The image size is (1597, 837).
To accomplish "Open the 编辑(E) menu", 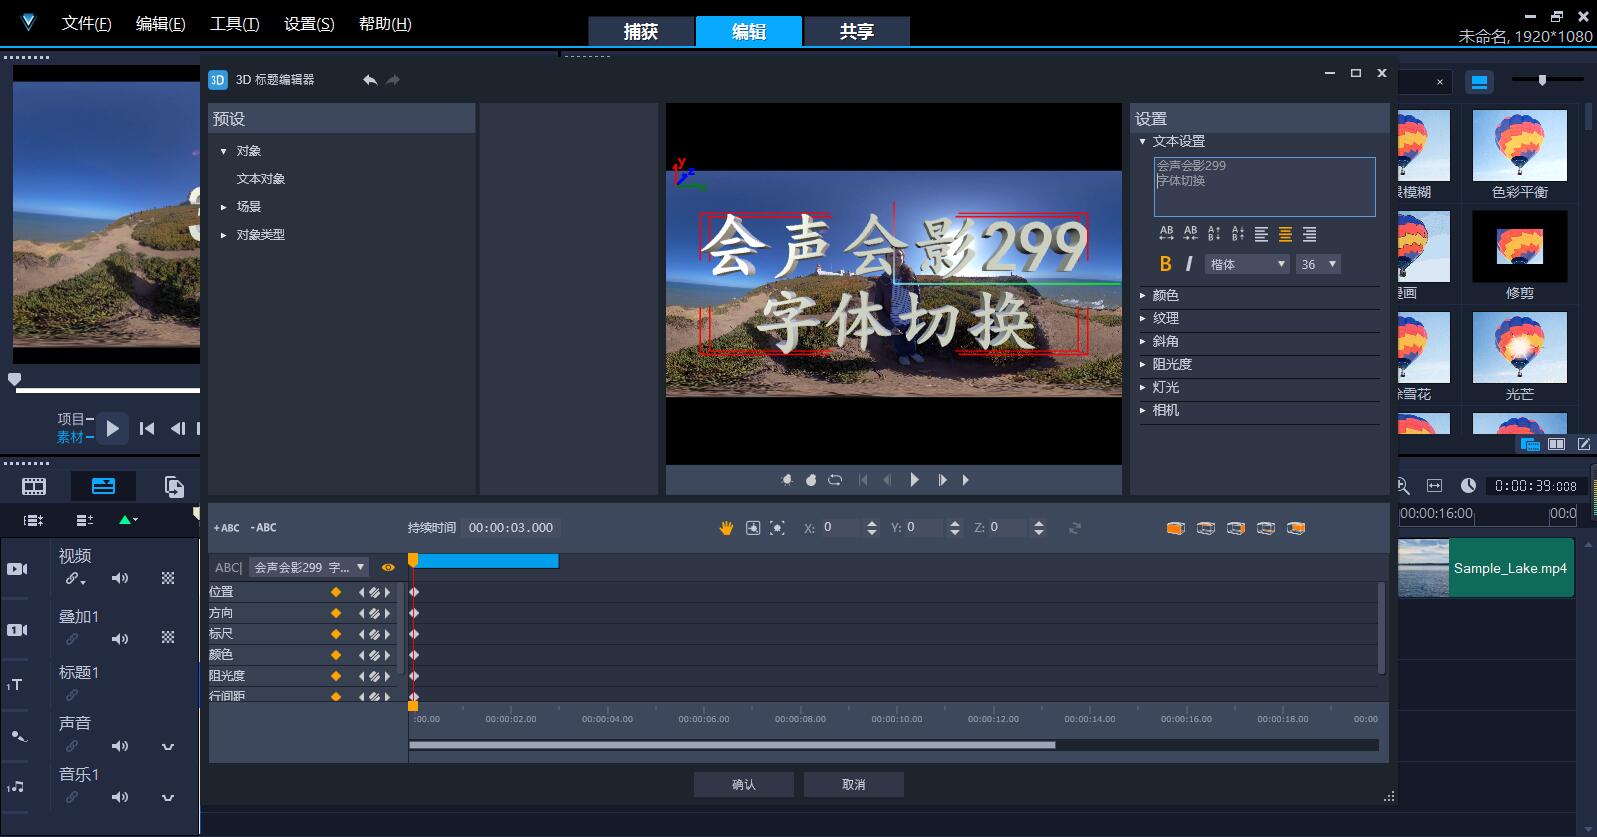I will coord(160,23).
